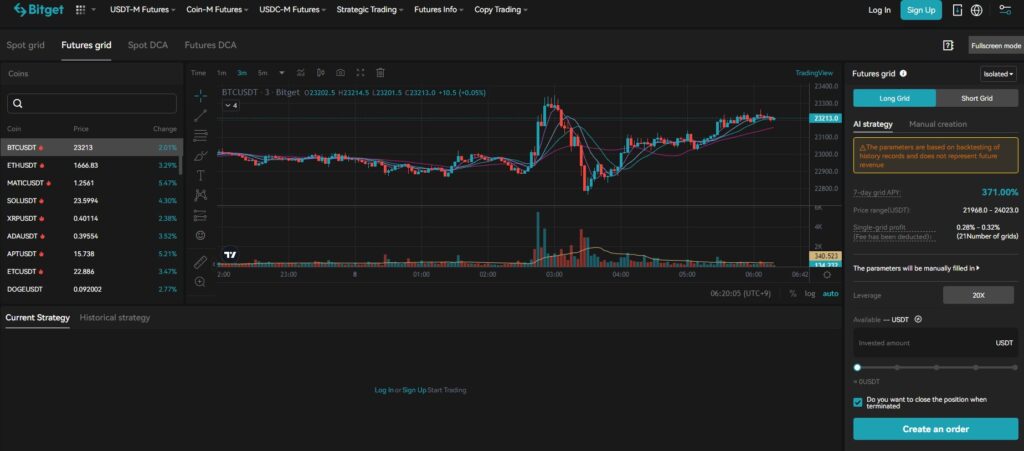Click Create an order button
This screenshot has width=1024, height=451.
pyautogui.click(x=935, y=429)
